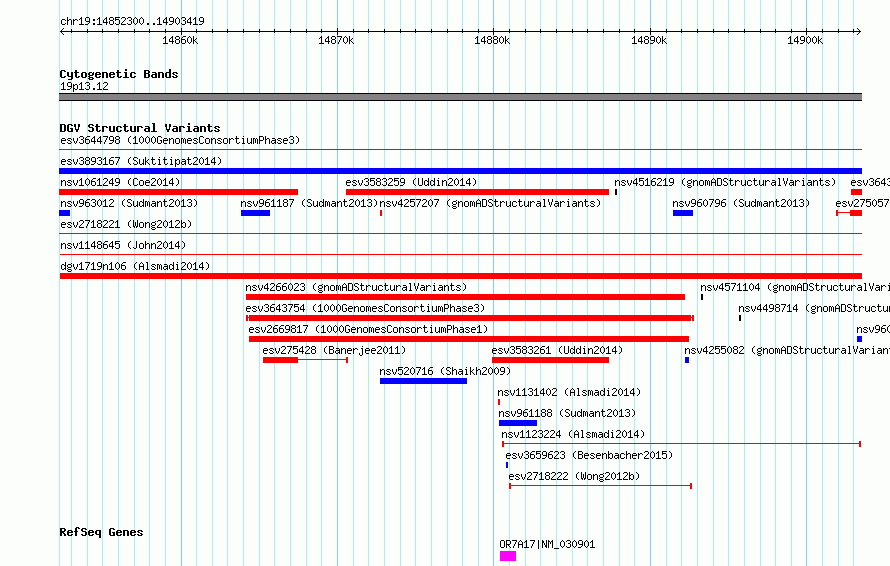Click the nsv961188 Sudmant2013 label
Image resolution: width=890 pixels, height=566 pixels.
567,413
